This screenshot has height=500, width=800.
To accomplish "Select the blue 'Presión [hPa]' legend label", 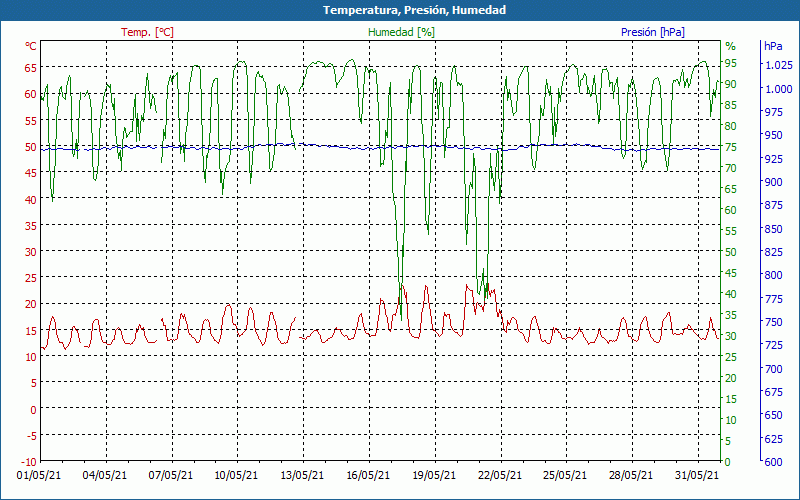I will pyautogui.click(x=653, y=32).
